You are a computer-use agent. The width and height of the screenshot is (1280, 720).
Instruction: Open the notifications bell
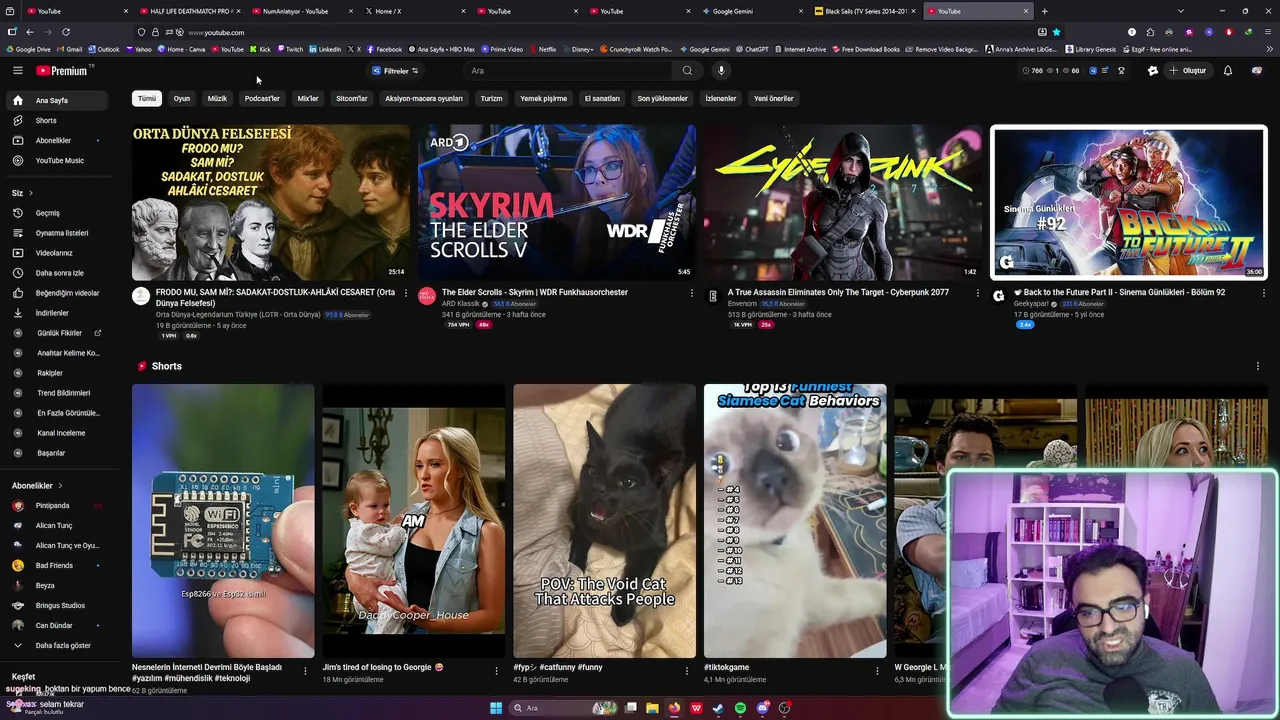point(1228,70)
